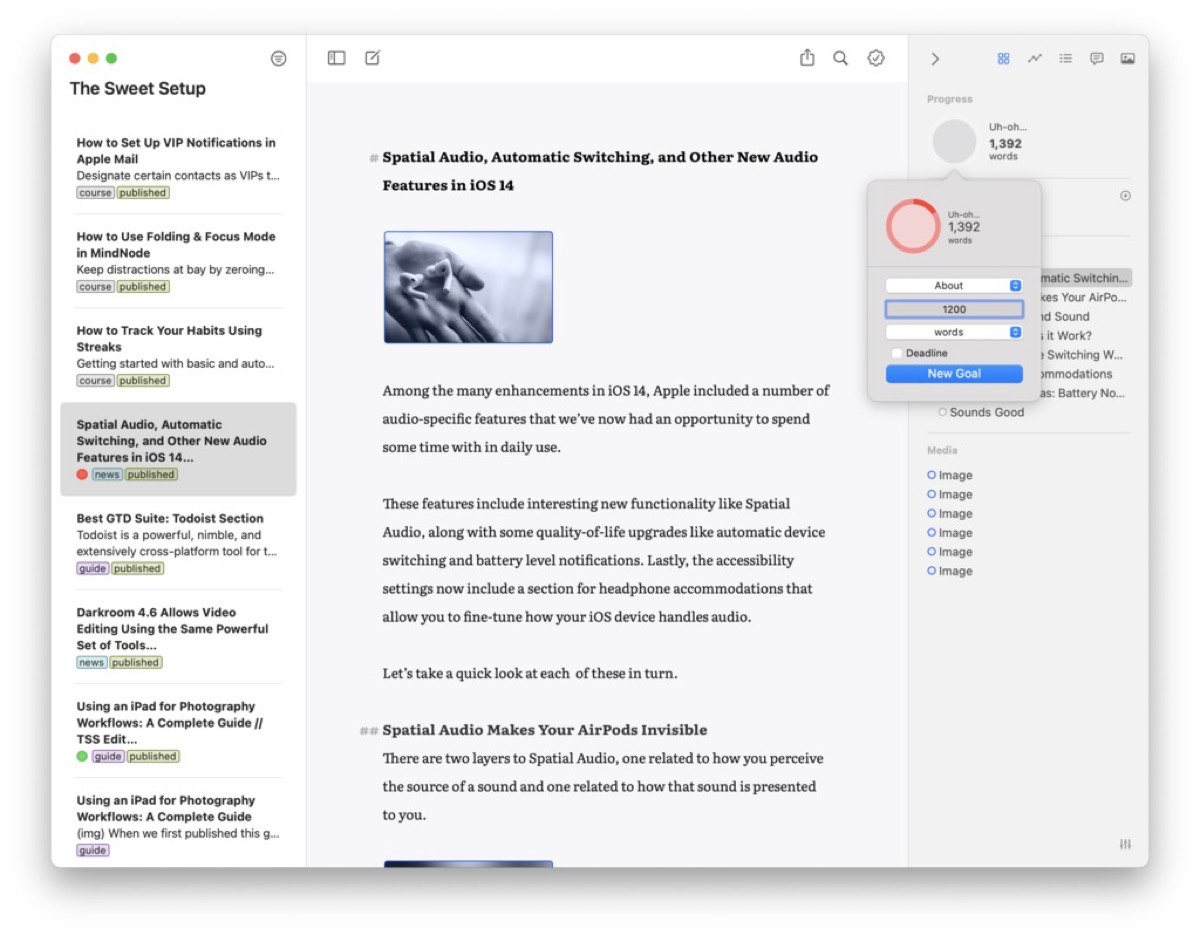Toggle the library sidebar view icon
Image resolution: width=1200 pixels, height=935 pixels.
[337, 59]
